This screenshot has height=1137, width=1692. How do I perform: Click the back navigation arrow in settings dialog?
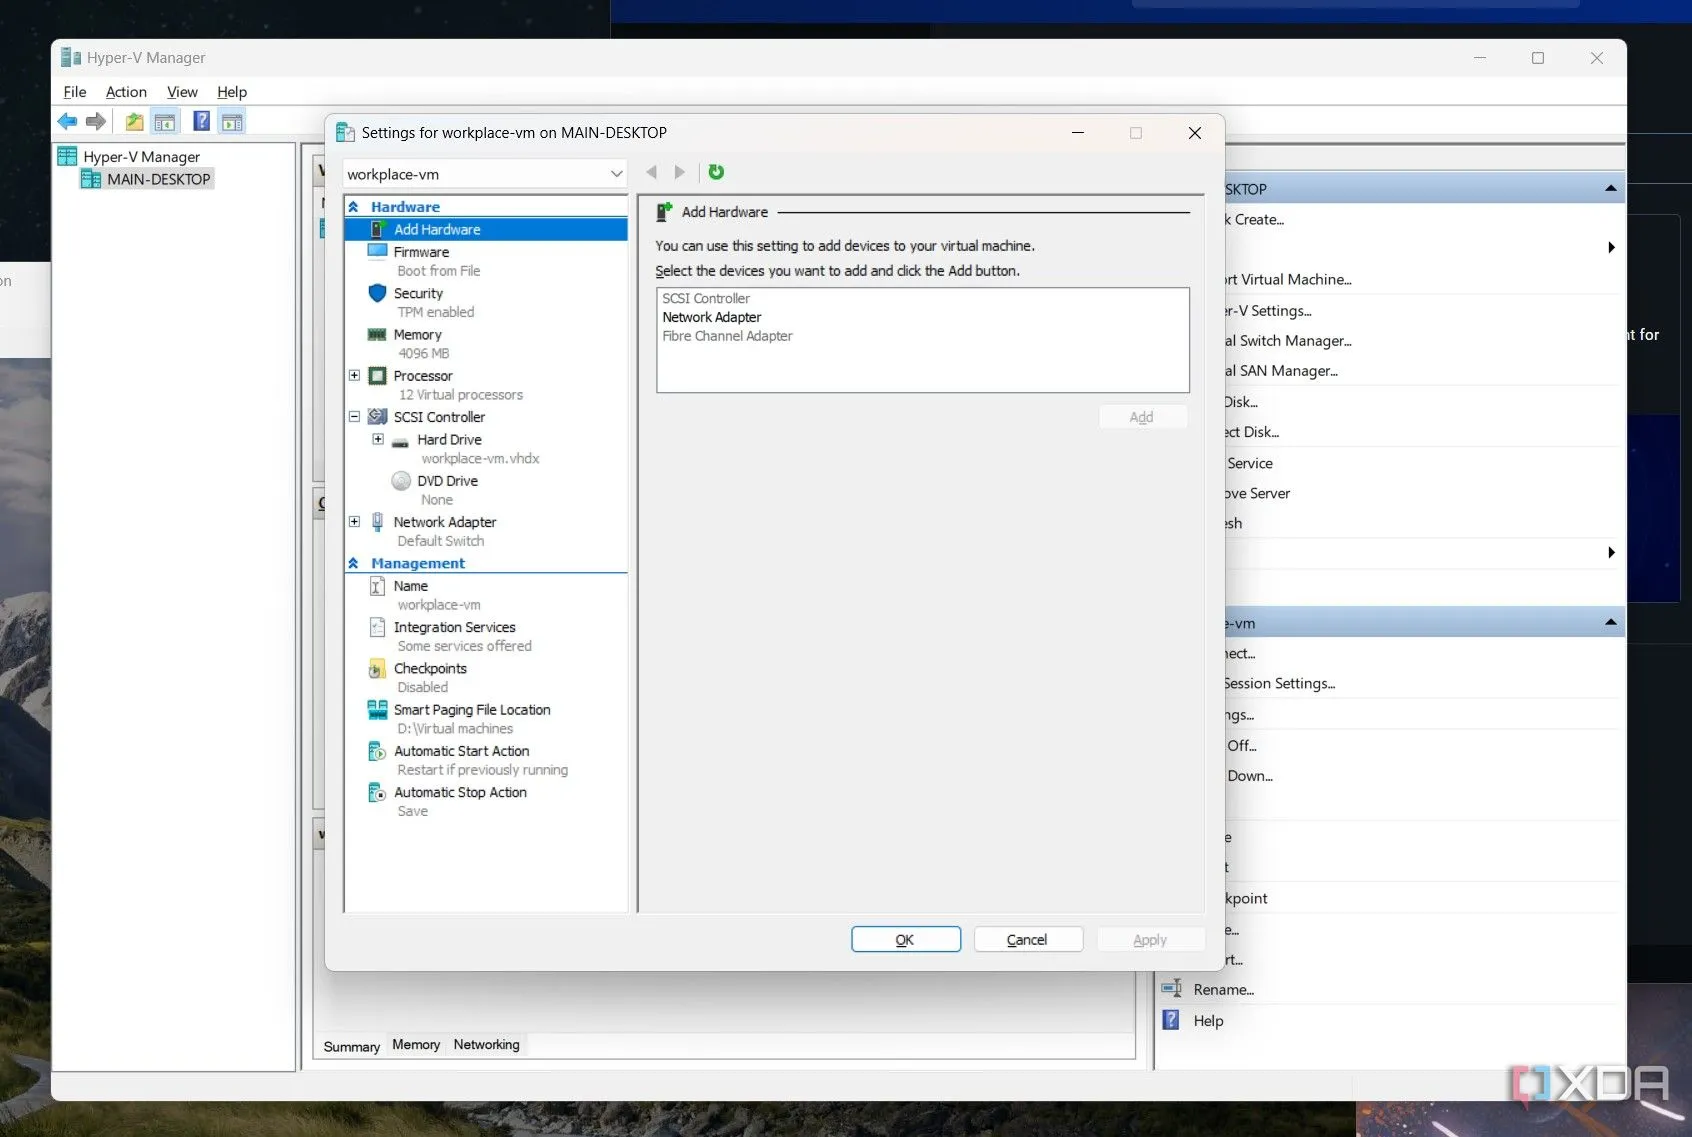(x=652, y=172)
